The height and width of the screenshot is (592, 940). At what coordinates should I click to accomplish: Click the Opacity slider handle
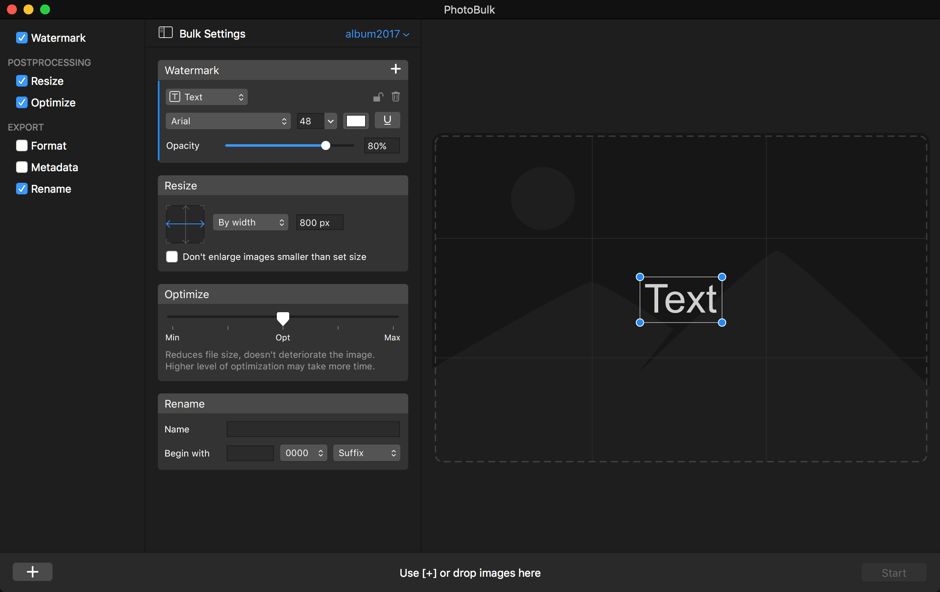325,146
